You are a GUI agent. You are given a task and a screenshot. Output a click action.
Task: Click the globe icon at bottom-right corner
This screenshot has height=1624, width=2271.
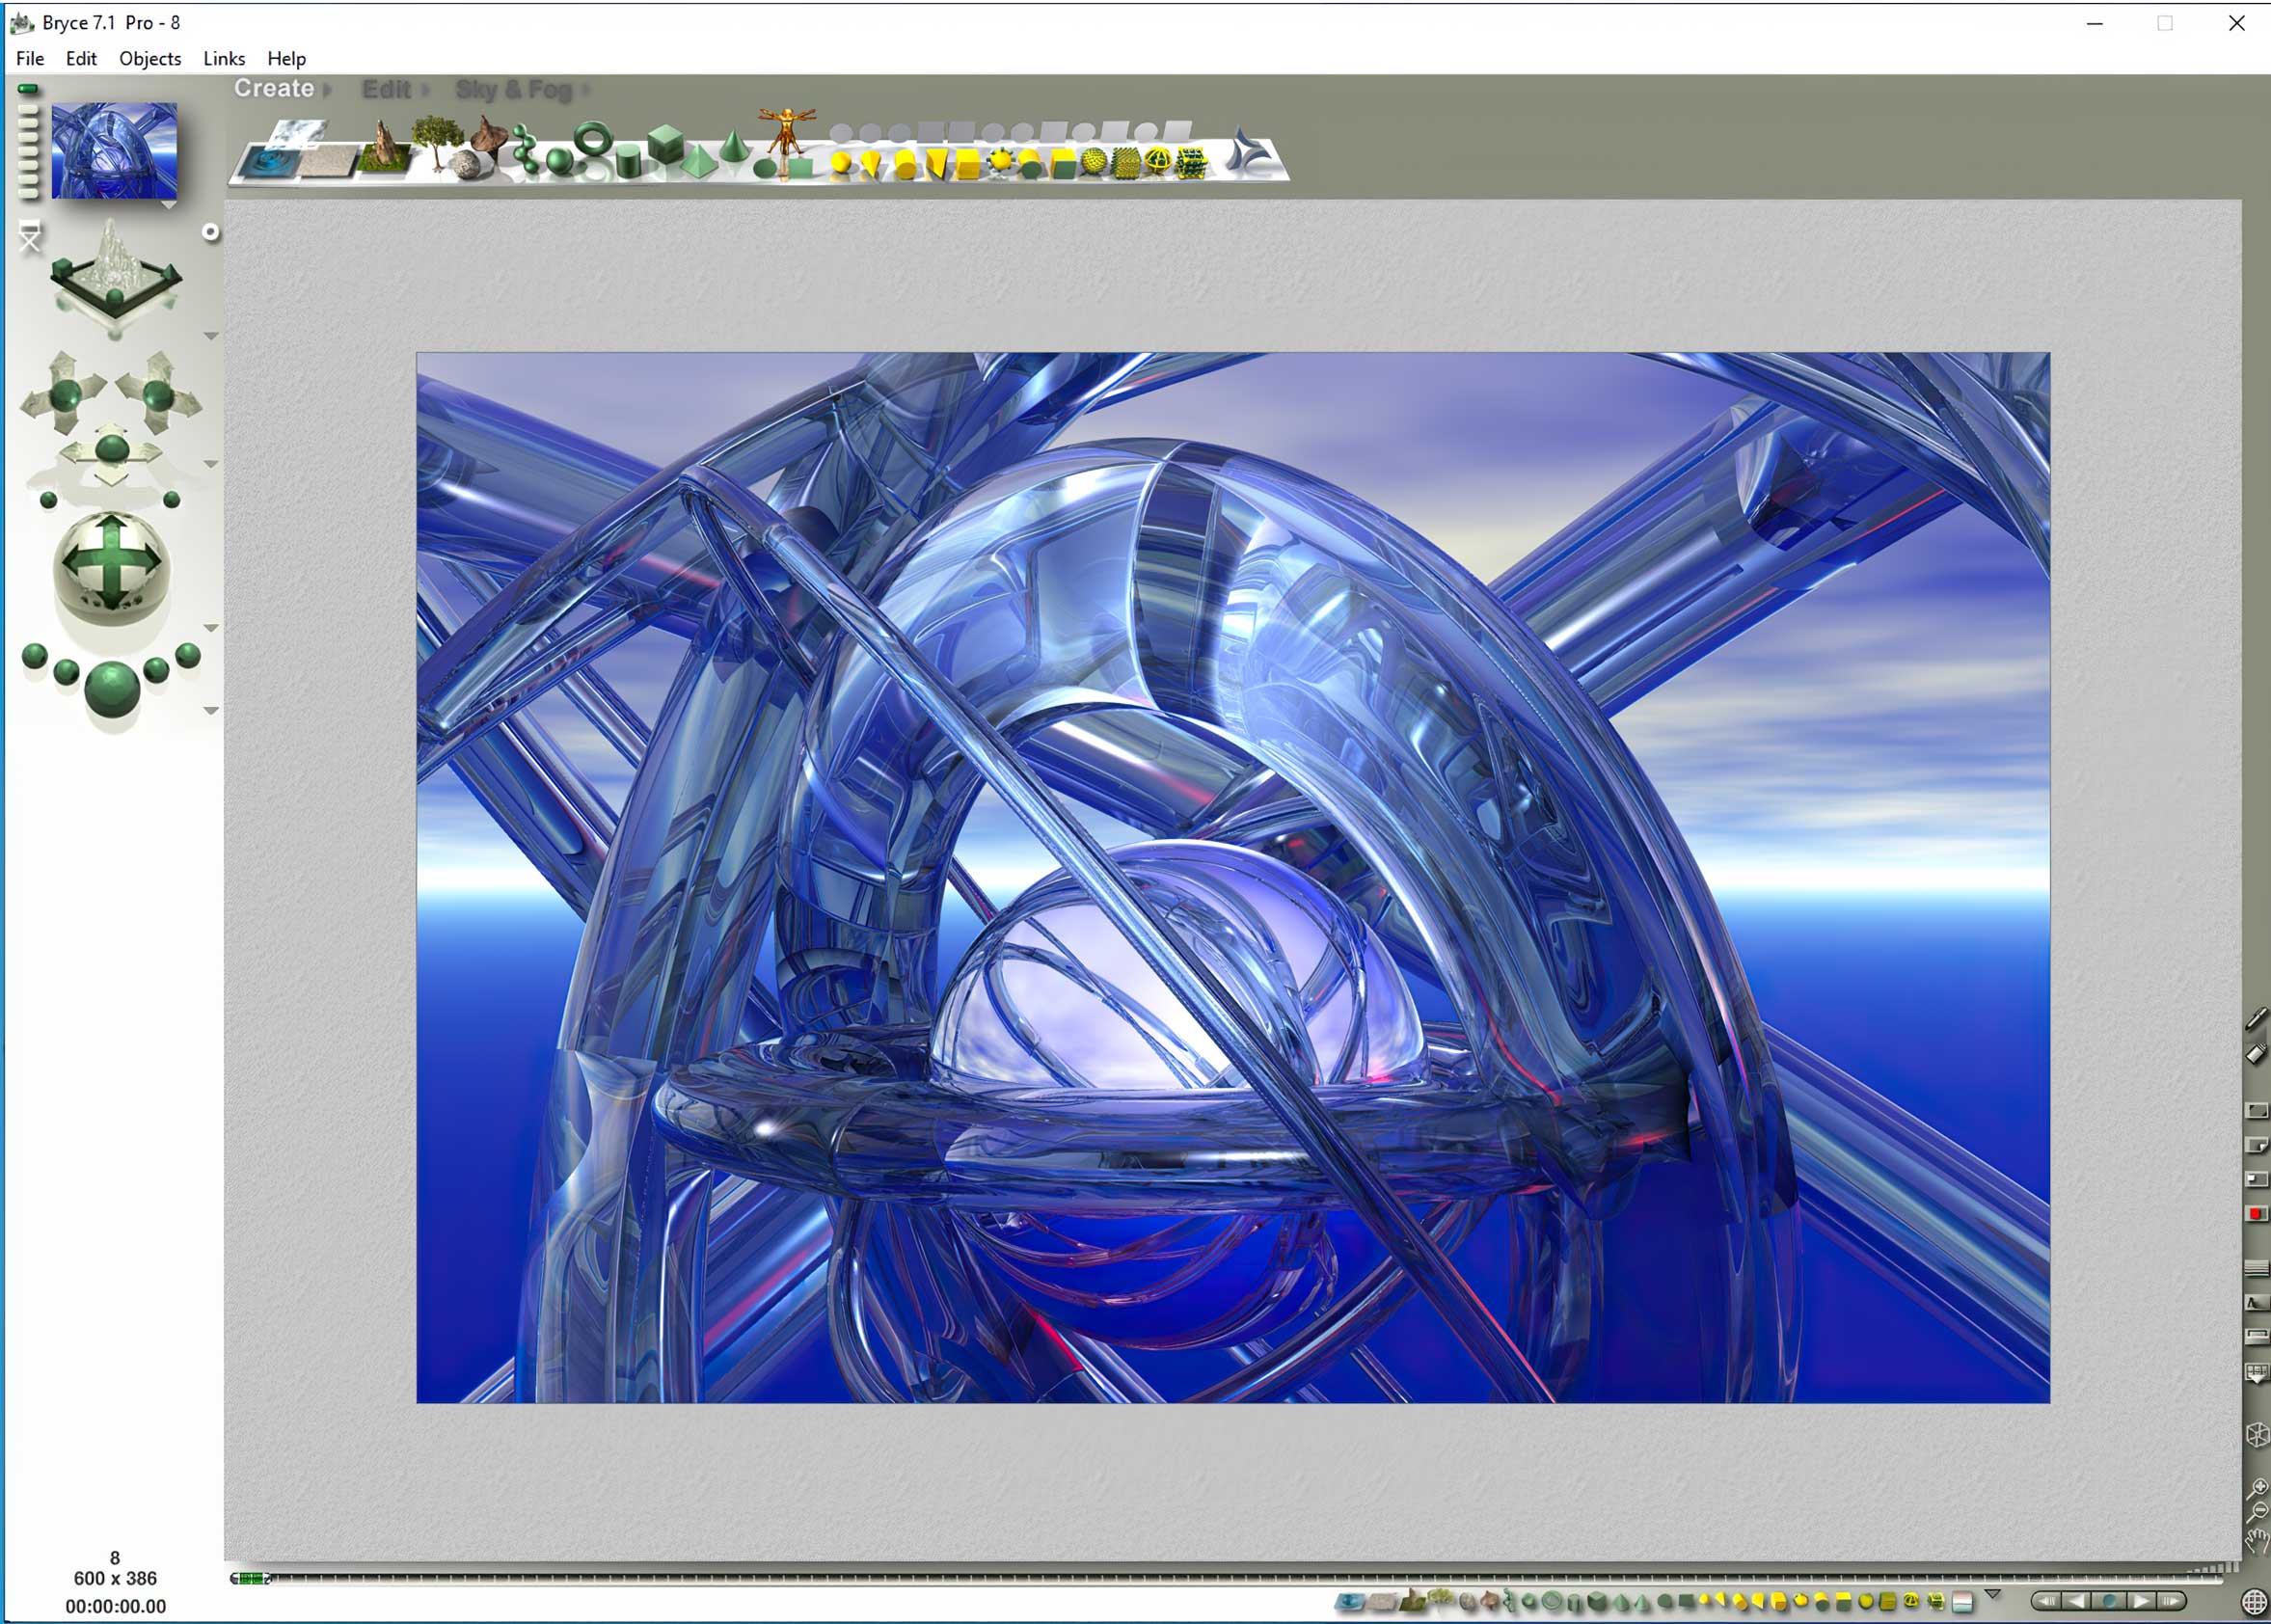tap(2254, 1601)
